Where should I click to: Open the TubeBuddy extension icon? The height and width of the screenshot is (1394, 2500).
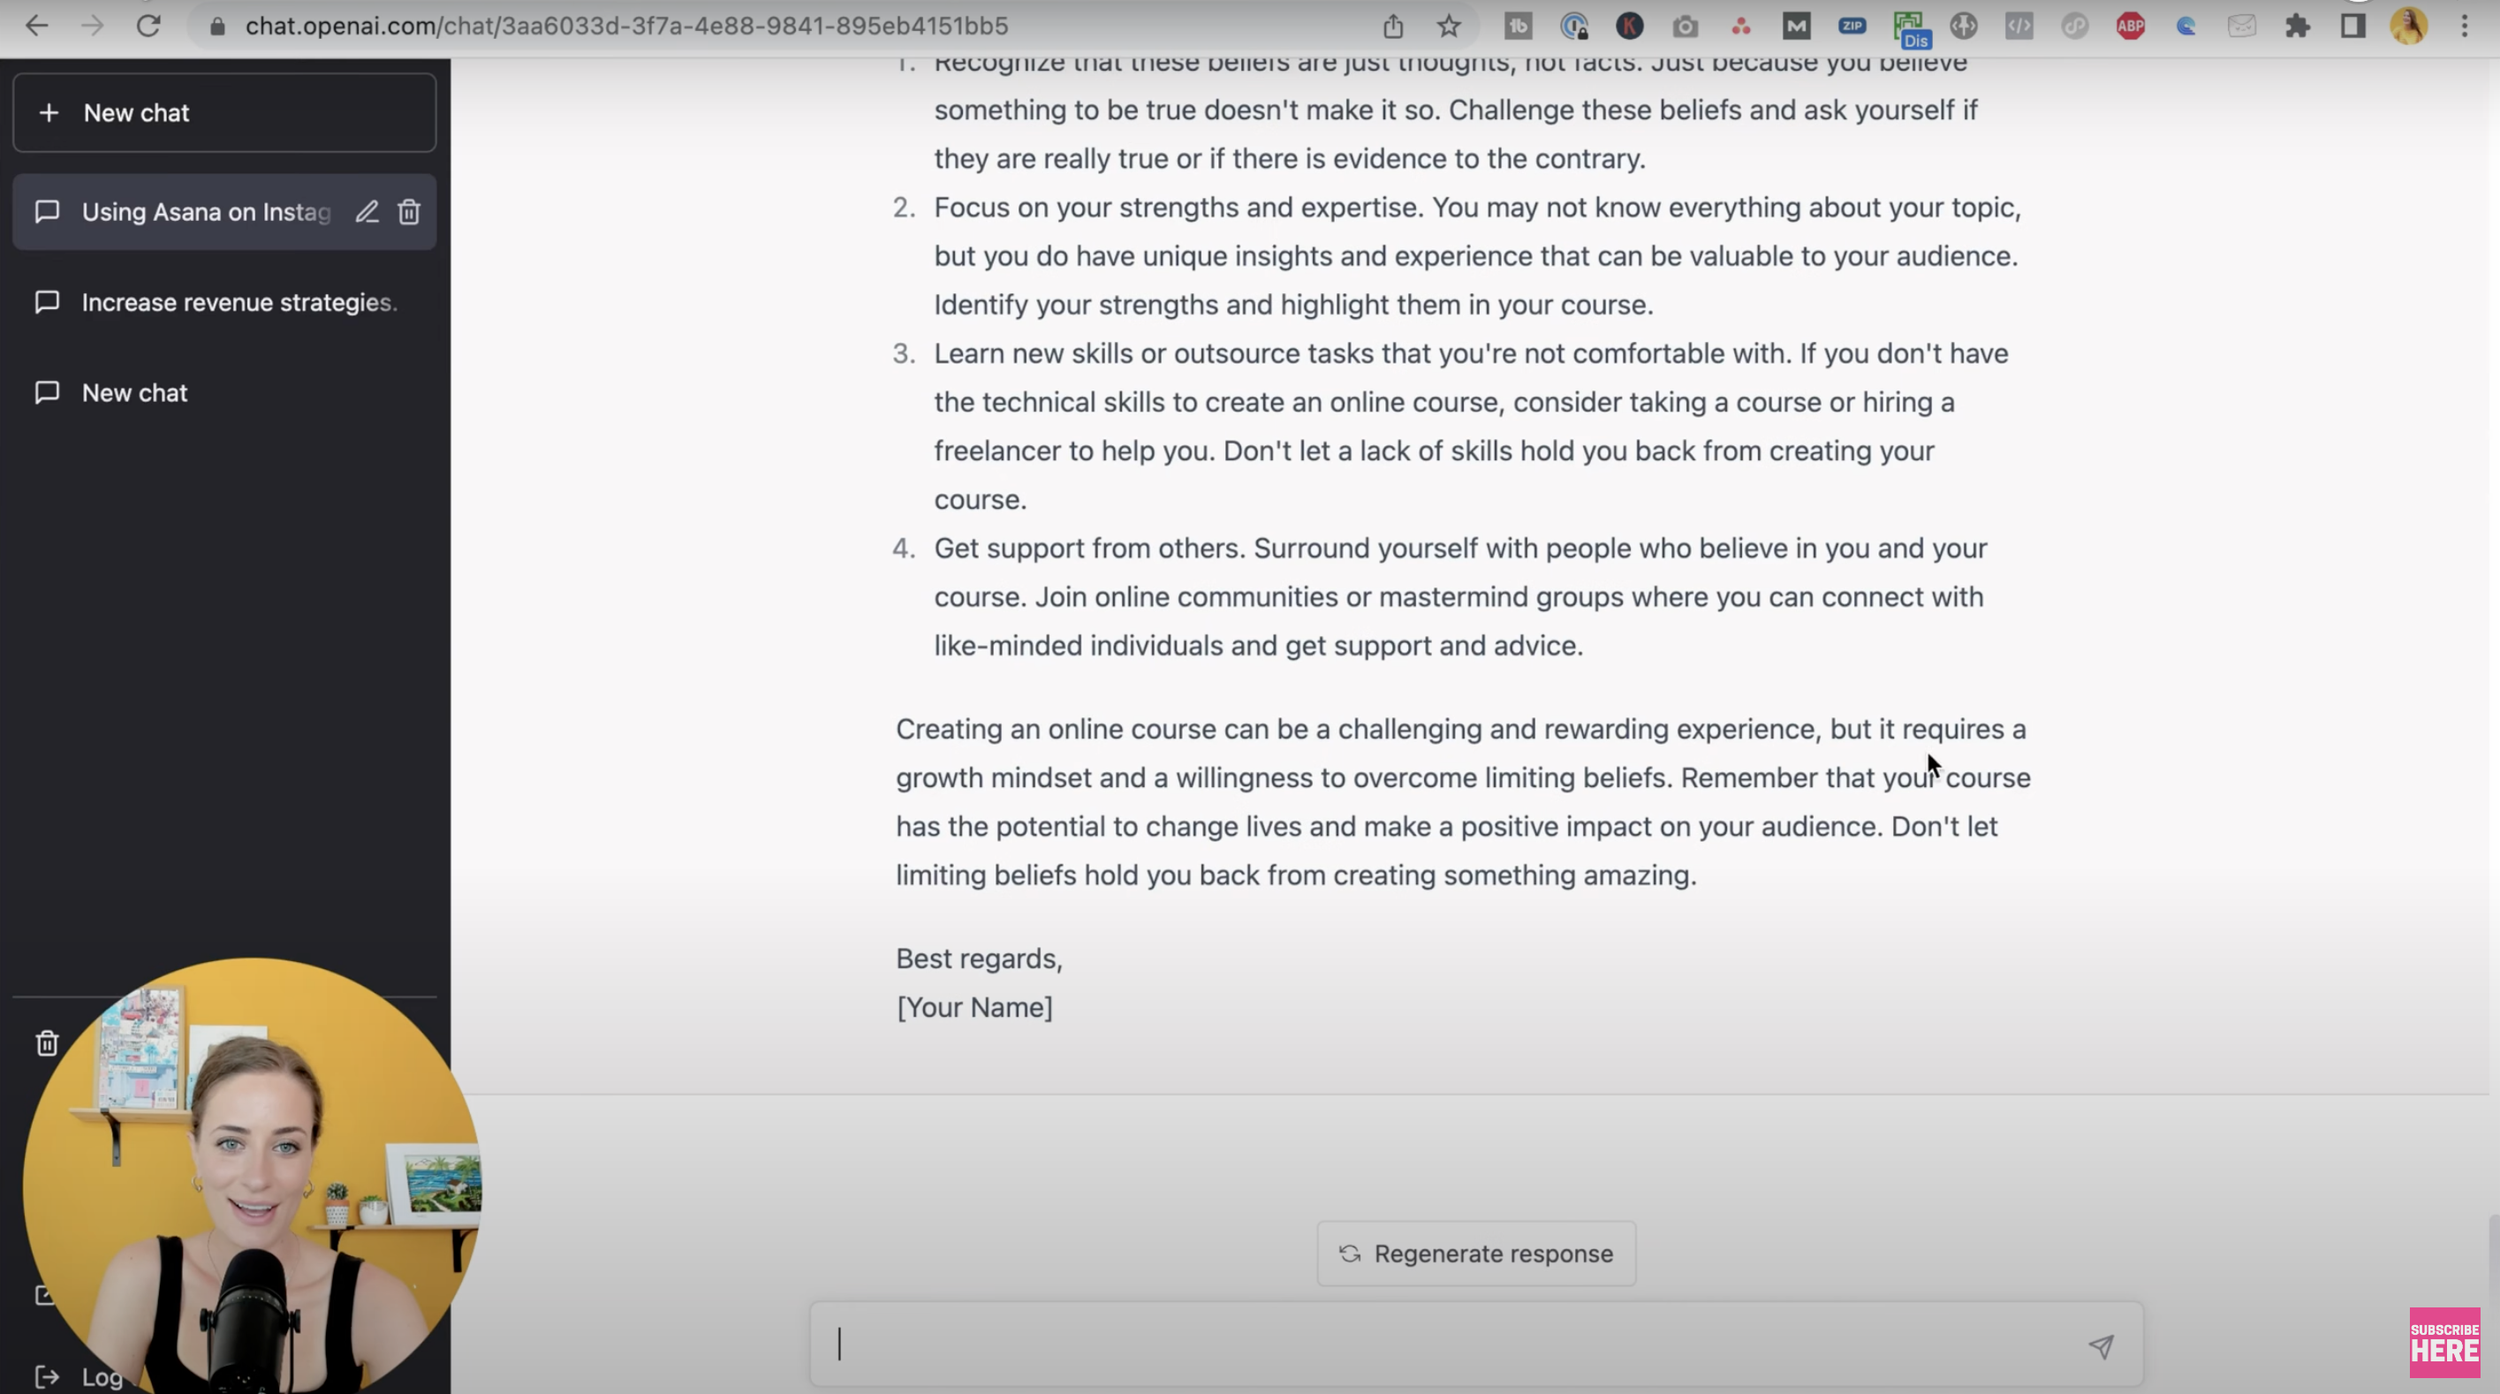coord(1518,26)
